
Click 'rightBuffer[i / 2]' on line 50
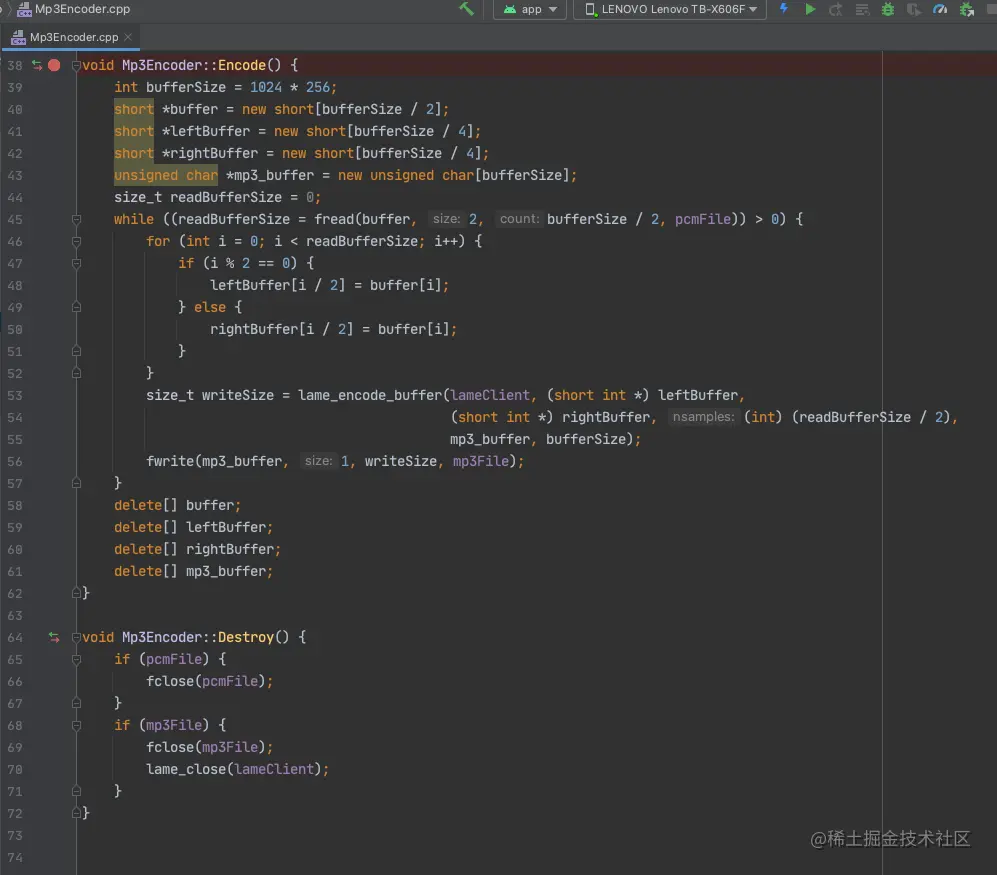click(281, 329)
